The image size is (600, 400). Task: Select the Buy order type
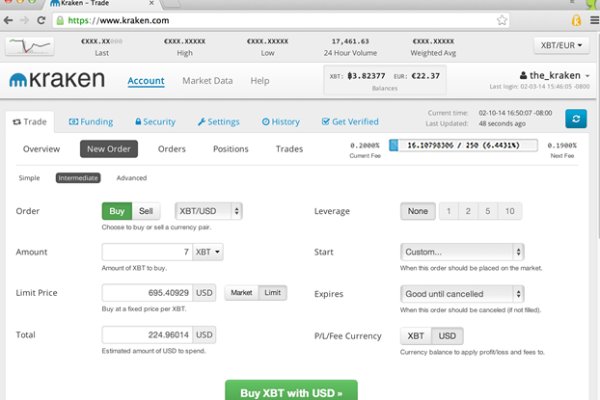click(x=117, y=211)
